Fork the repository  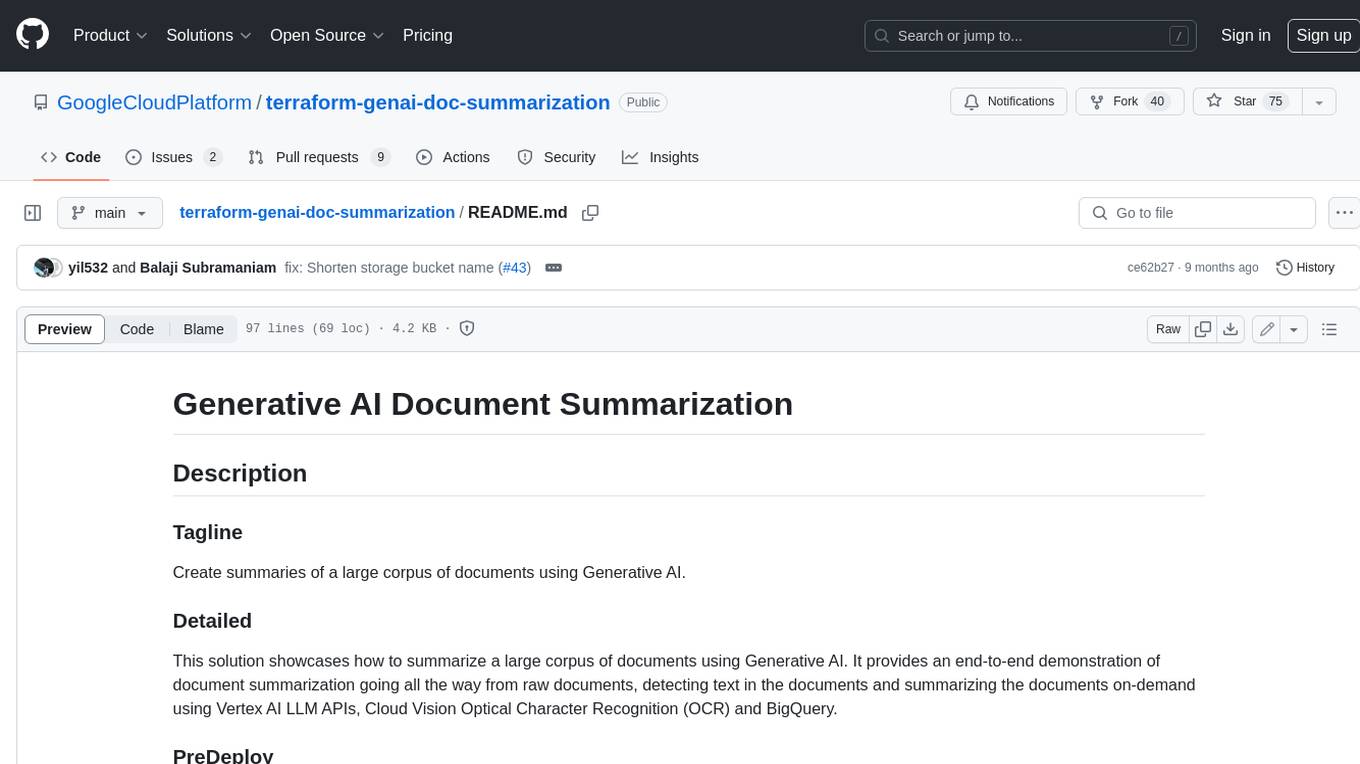pyautogui.click(x=1130, y=102)
